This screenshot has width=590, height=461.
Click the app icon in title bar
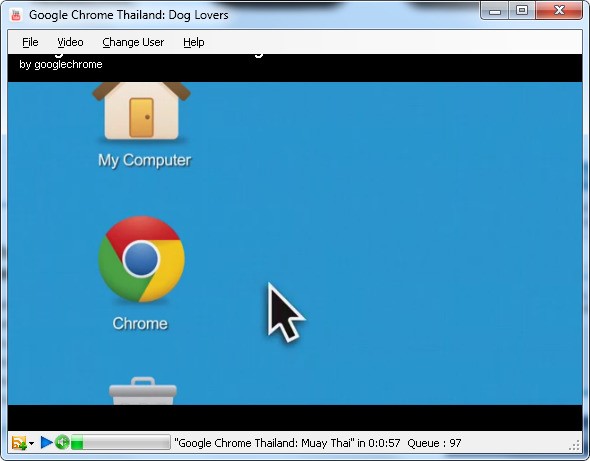tap(16, 15)
